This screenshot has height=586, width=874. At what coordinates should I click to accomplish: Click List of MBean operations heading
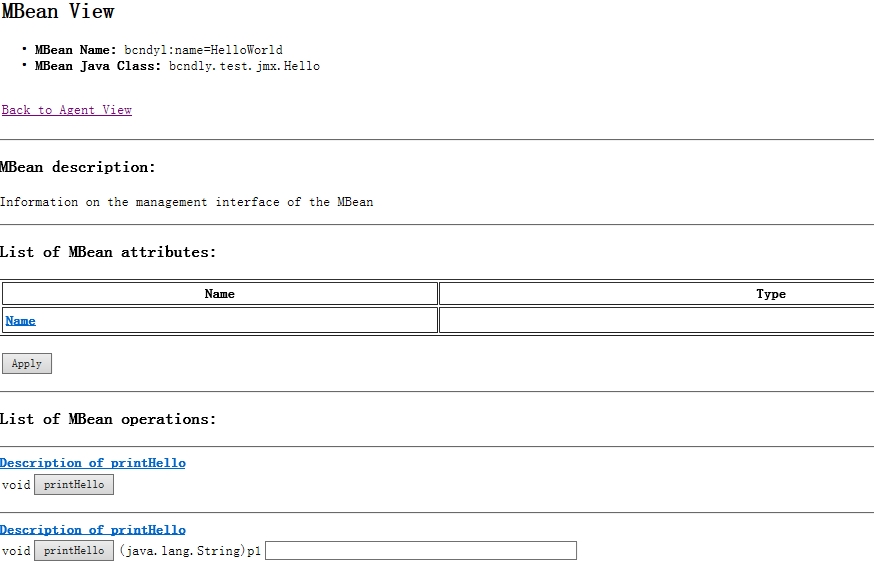coord(108,419)
